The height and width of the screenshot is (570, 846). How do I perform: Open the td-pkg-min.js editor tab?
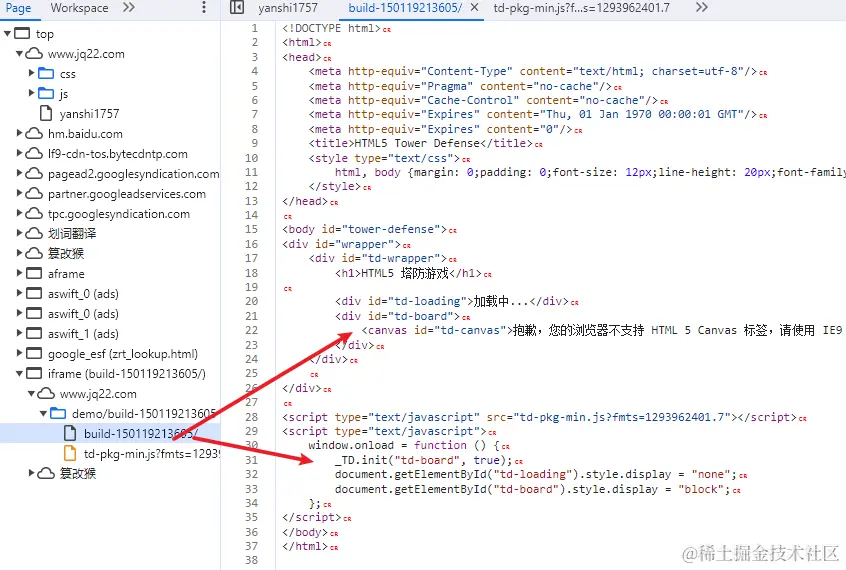point(582,8)
